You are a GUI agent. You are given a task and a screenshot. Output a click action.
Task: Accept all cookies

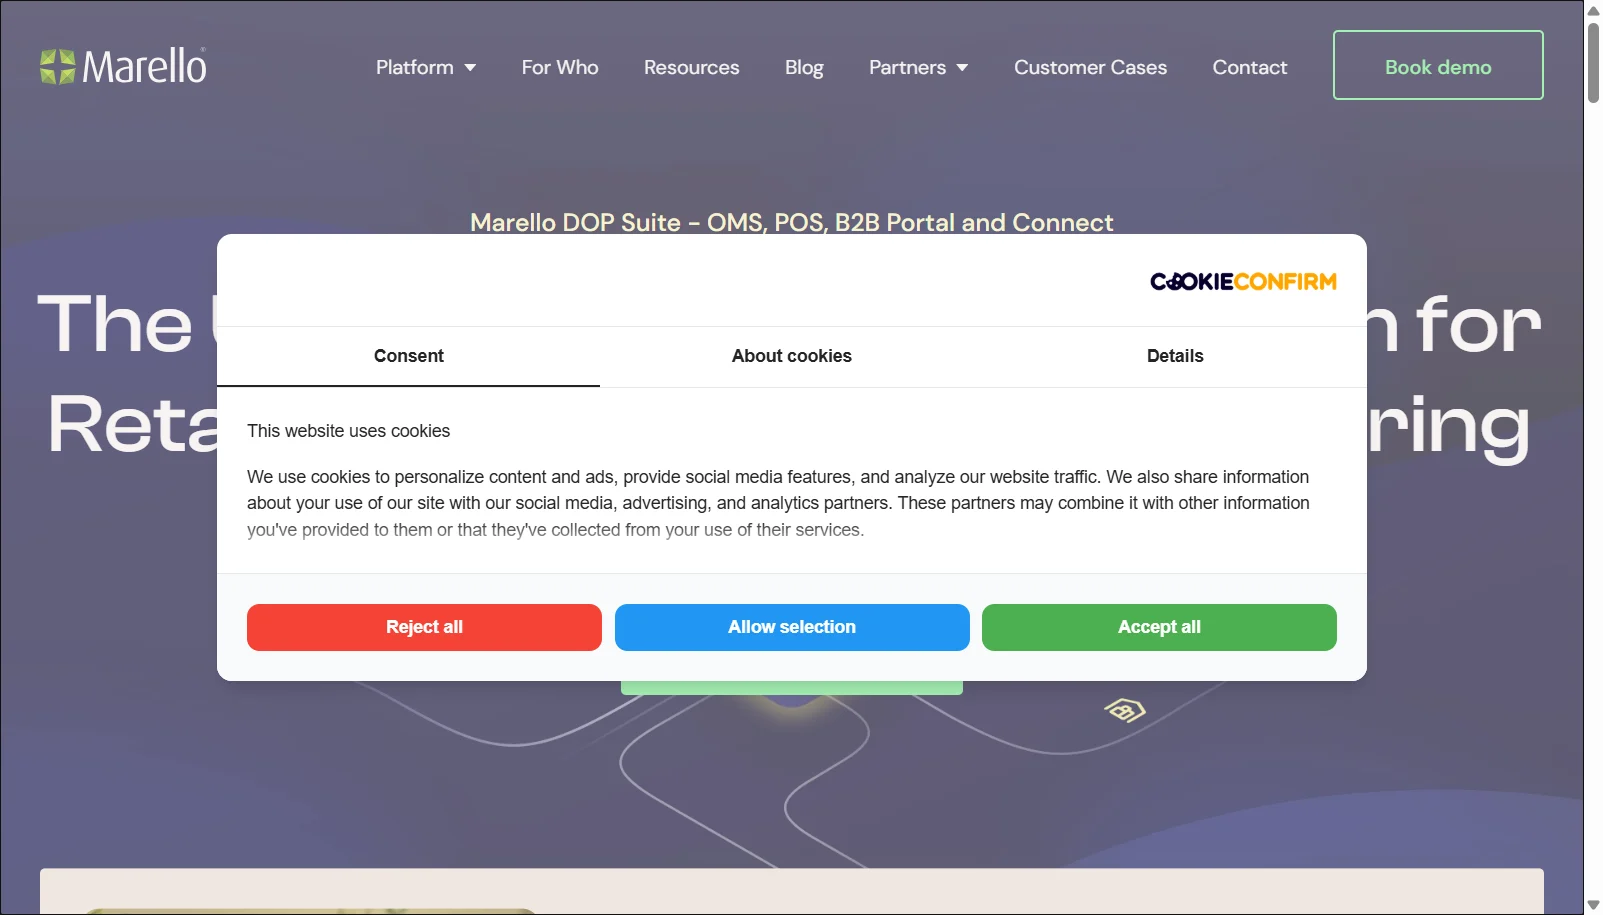coord(1159,627)
